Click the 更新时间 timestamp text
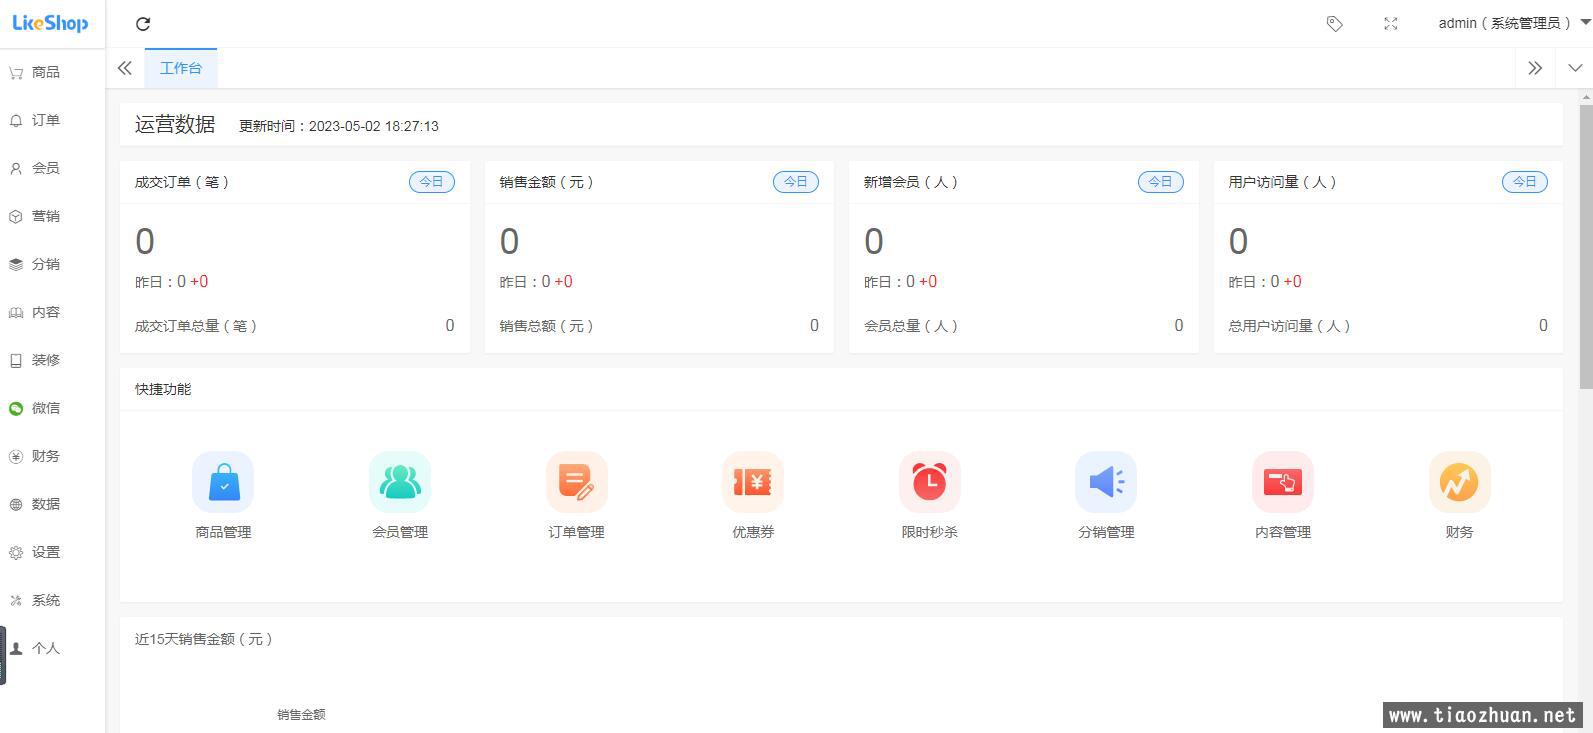1593x733 pixels. (x=339, y=126)
